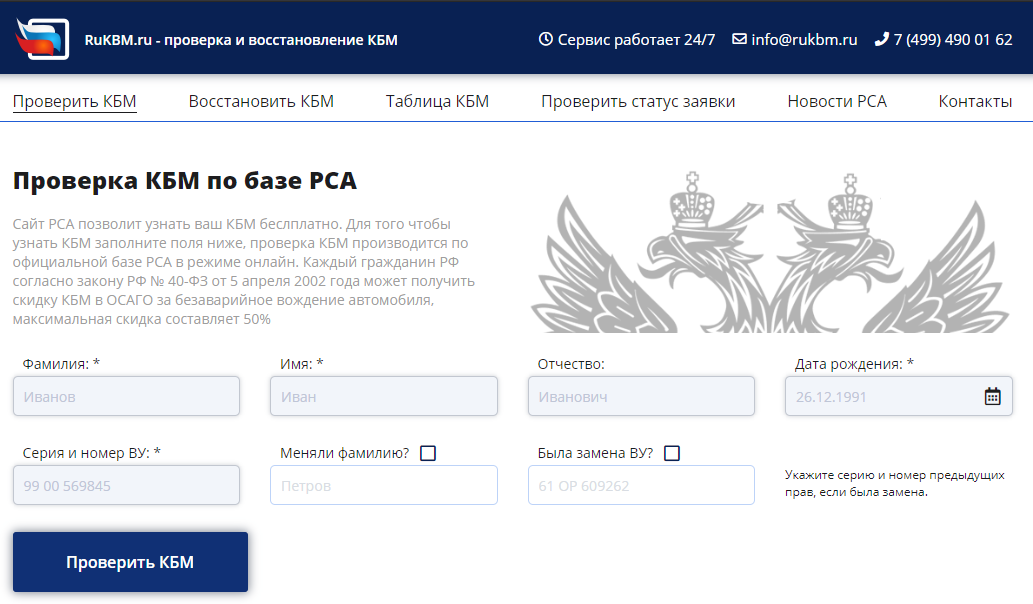This screenshot has width=1033, height=604.
Task: Tick the "Меняли фамилию?" checkbox
Action: tap(428, 453)
